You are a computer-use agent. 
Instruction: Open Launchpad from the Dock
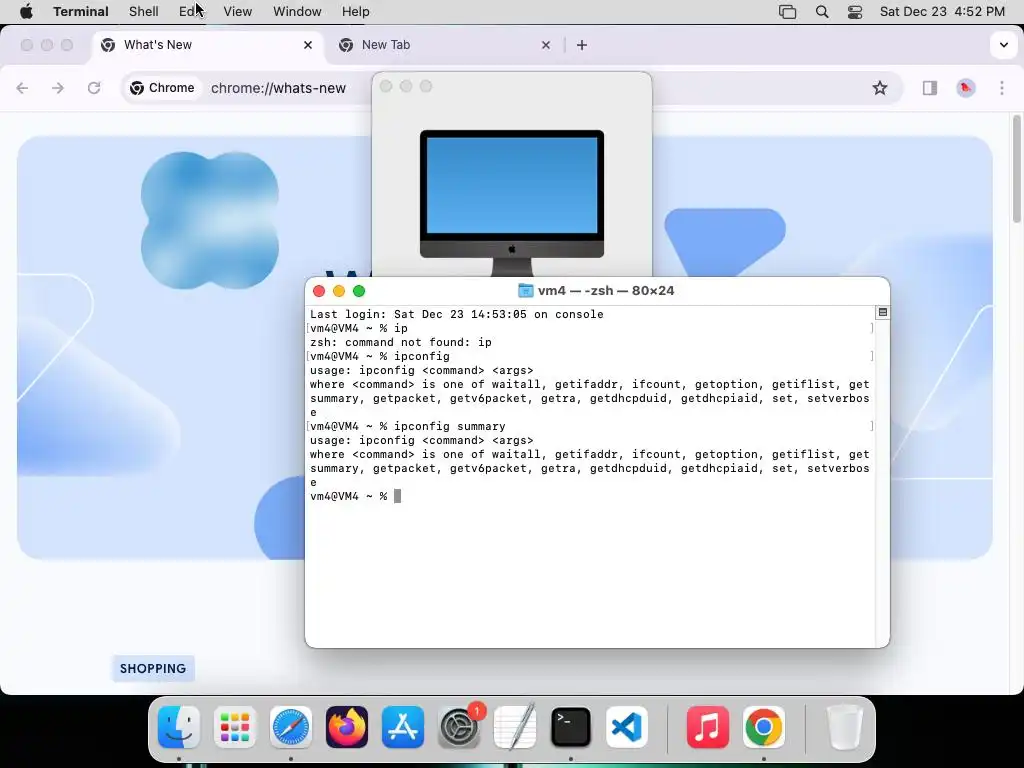[x=235, y=727]
